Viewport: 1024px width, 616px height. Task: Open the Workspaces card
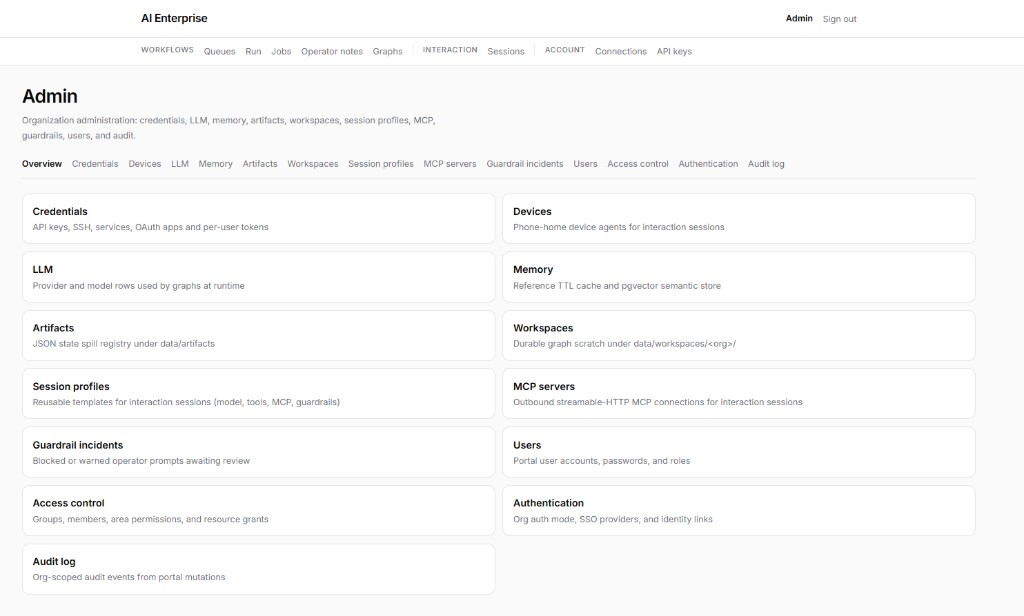click(x=739, y=335)
